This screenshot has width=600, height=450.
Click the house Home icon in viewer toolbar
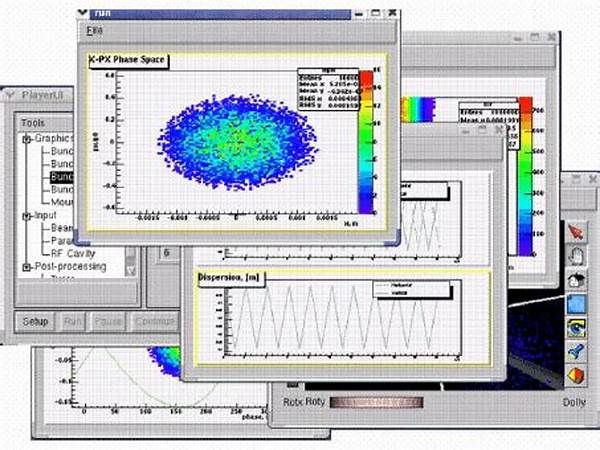[x=576, y=280]
